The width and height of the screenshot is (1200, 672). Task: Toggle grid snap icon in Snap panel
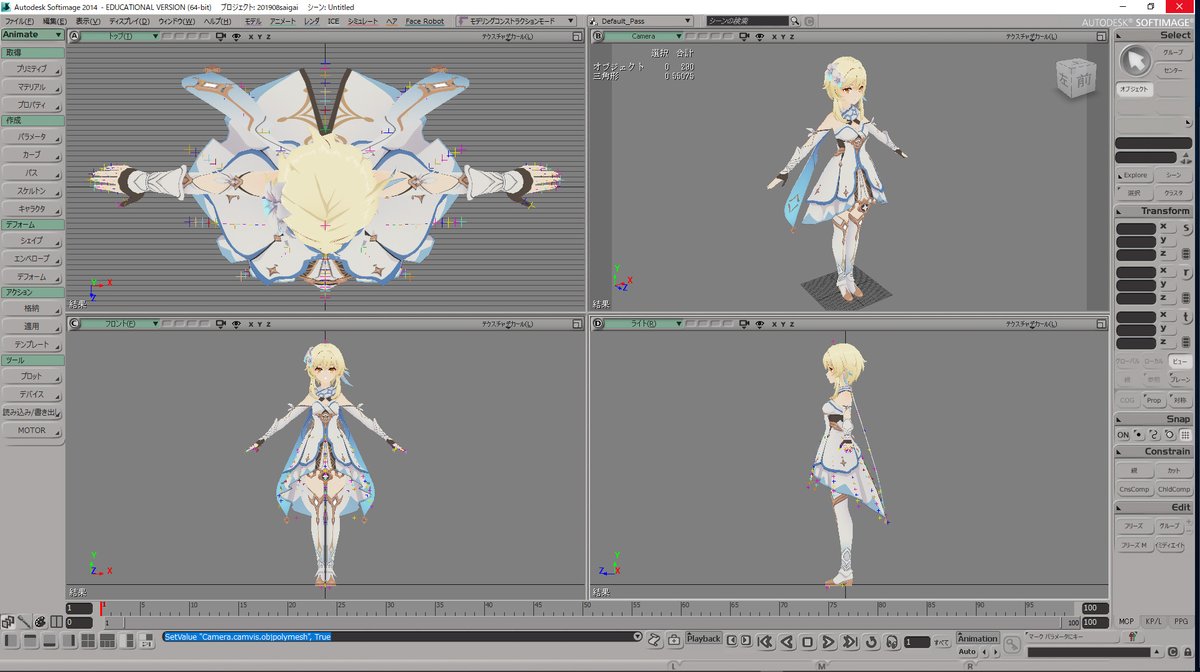(1186, 435)
